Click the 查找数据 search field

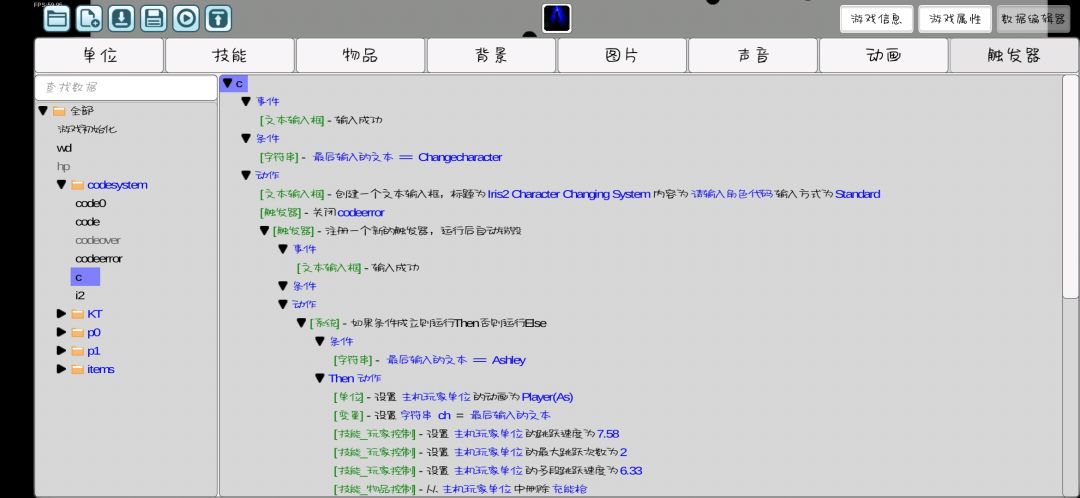[x=126, y=87]
